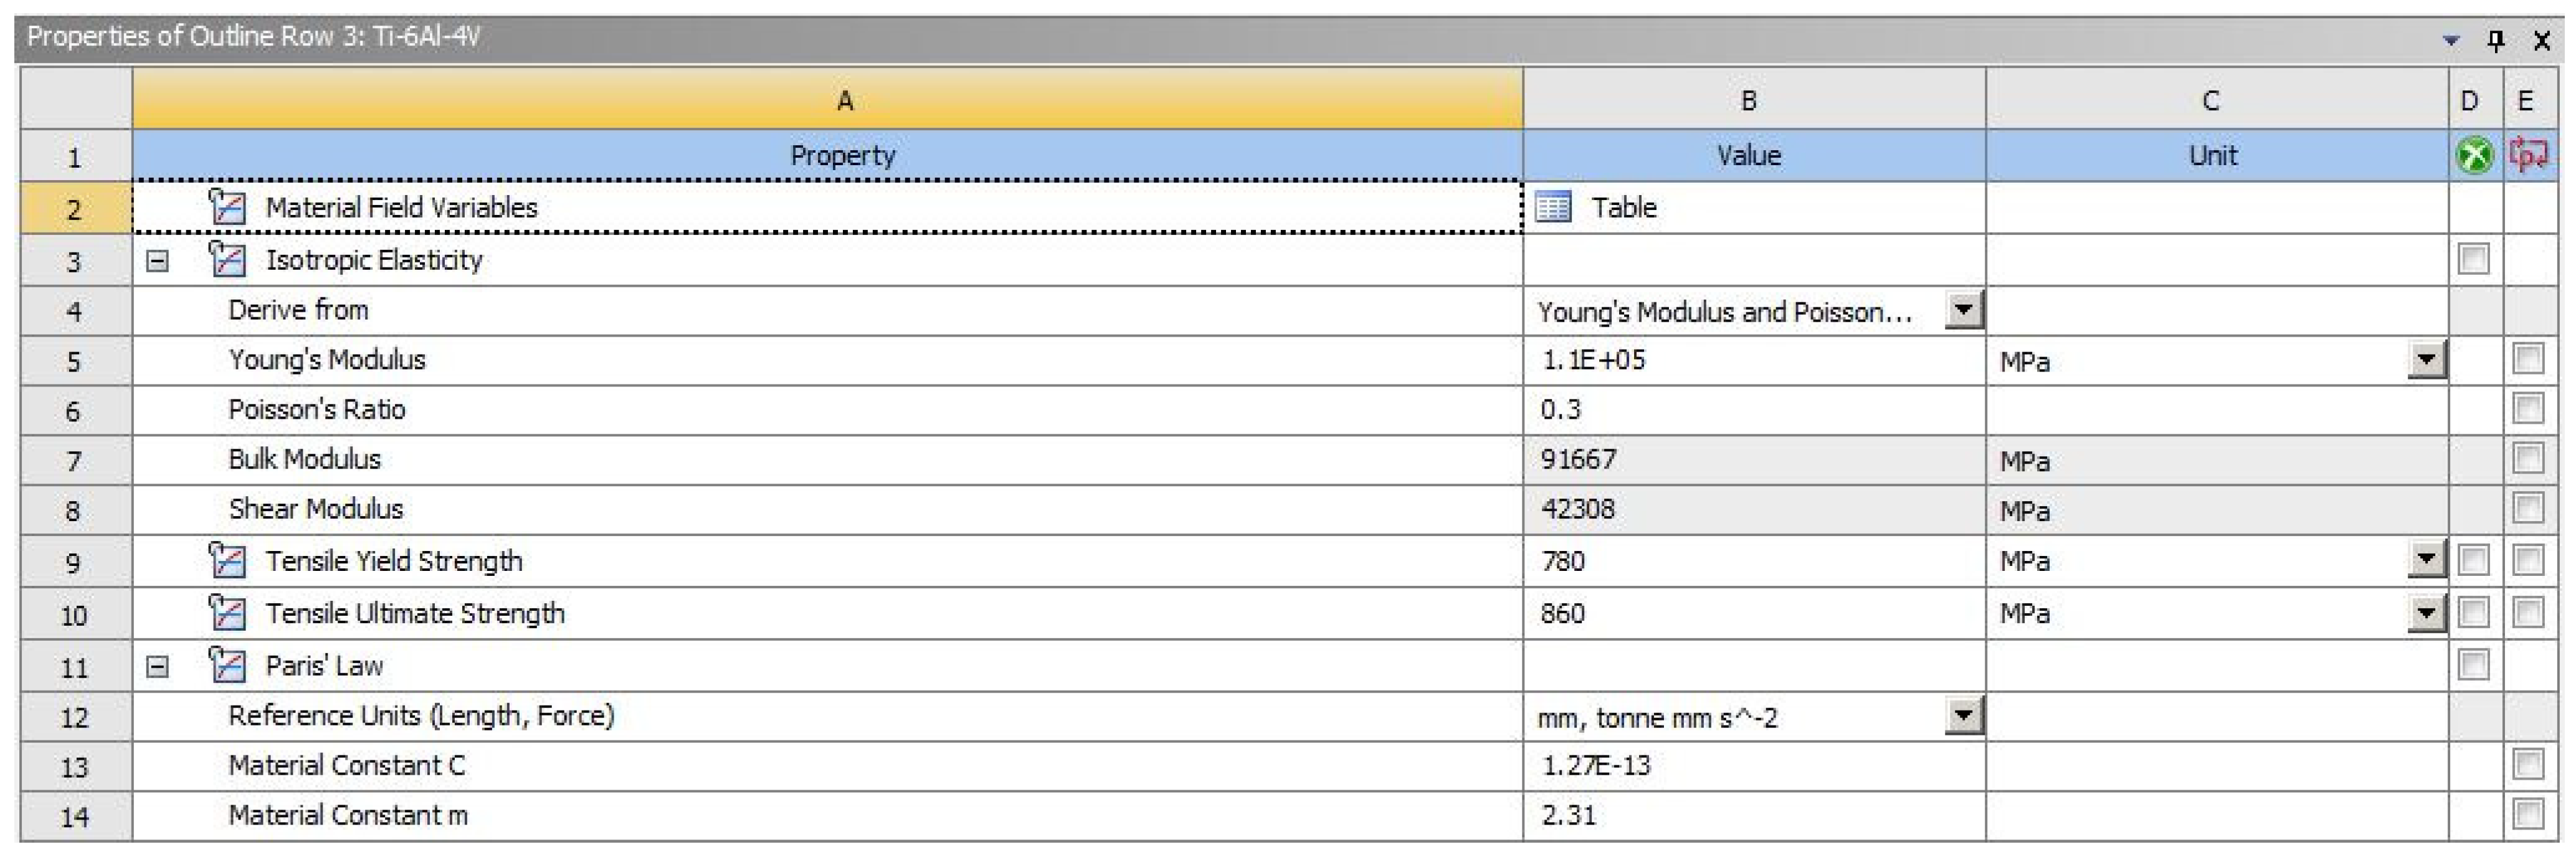Open the panel options dropdown arrow in title bar
2576x857 pixels.
tap(2451, 41)
